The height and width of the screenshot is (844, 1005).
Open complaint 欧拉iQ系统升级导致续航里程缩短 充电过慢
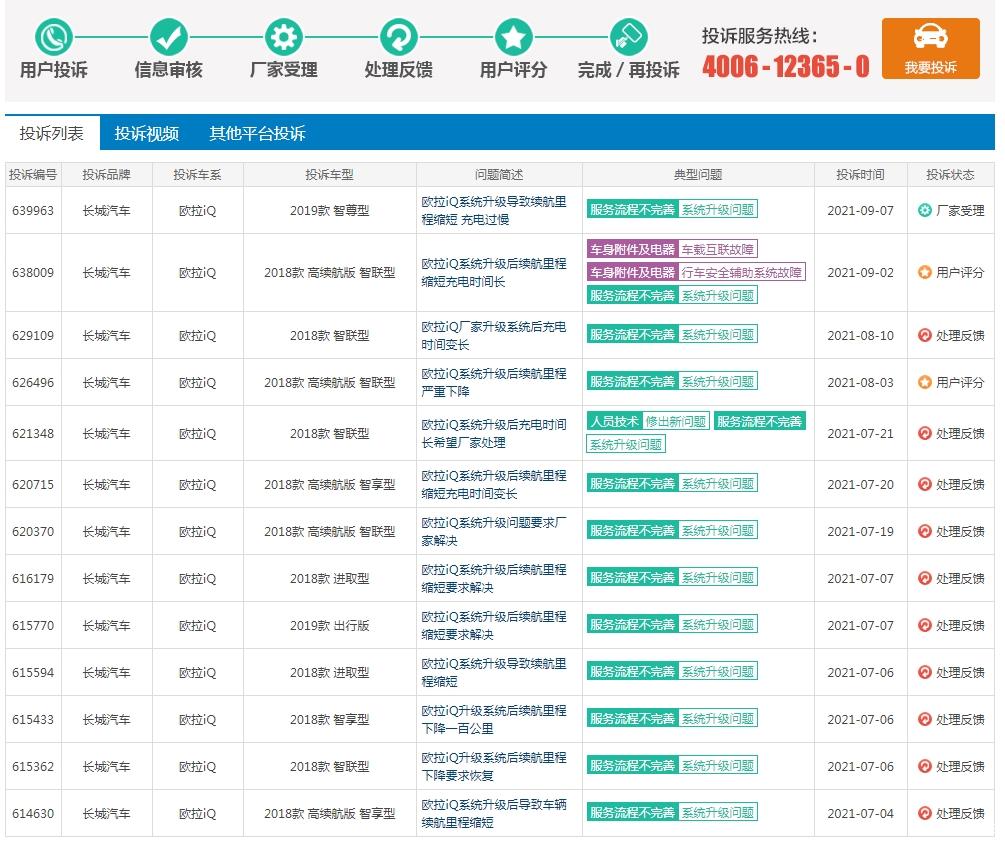click(x=494, y=210)
